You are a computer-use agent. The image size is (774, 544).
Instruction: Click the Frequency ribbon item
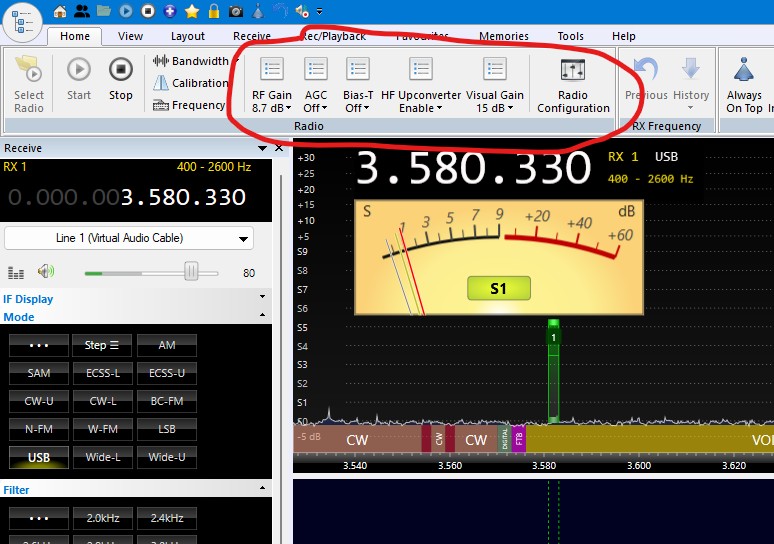click(x=189, y=105)
